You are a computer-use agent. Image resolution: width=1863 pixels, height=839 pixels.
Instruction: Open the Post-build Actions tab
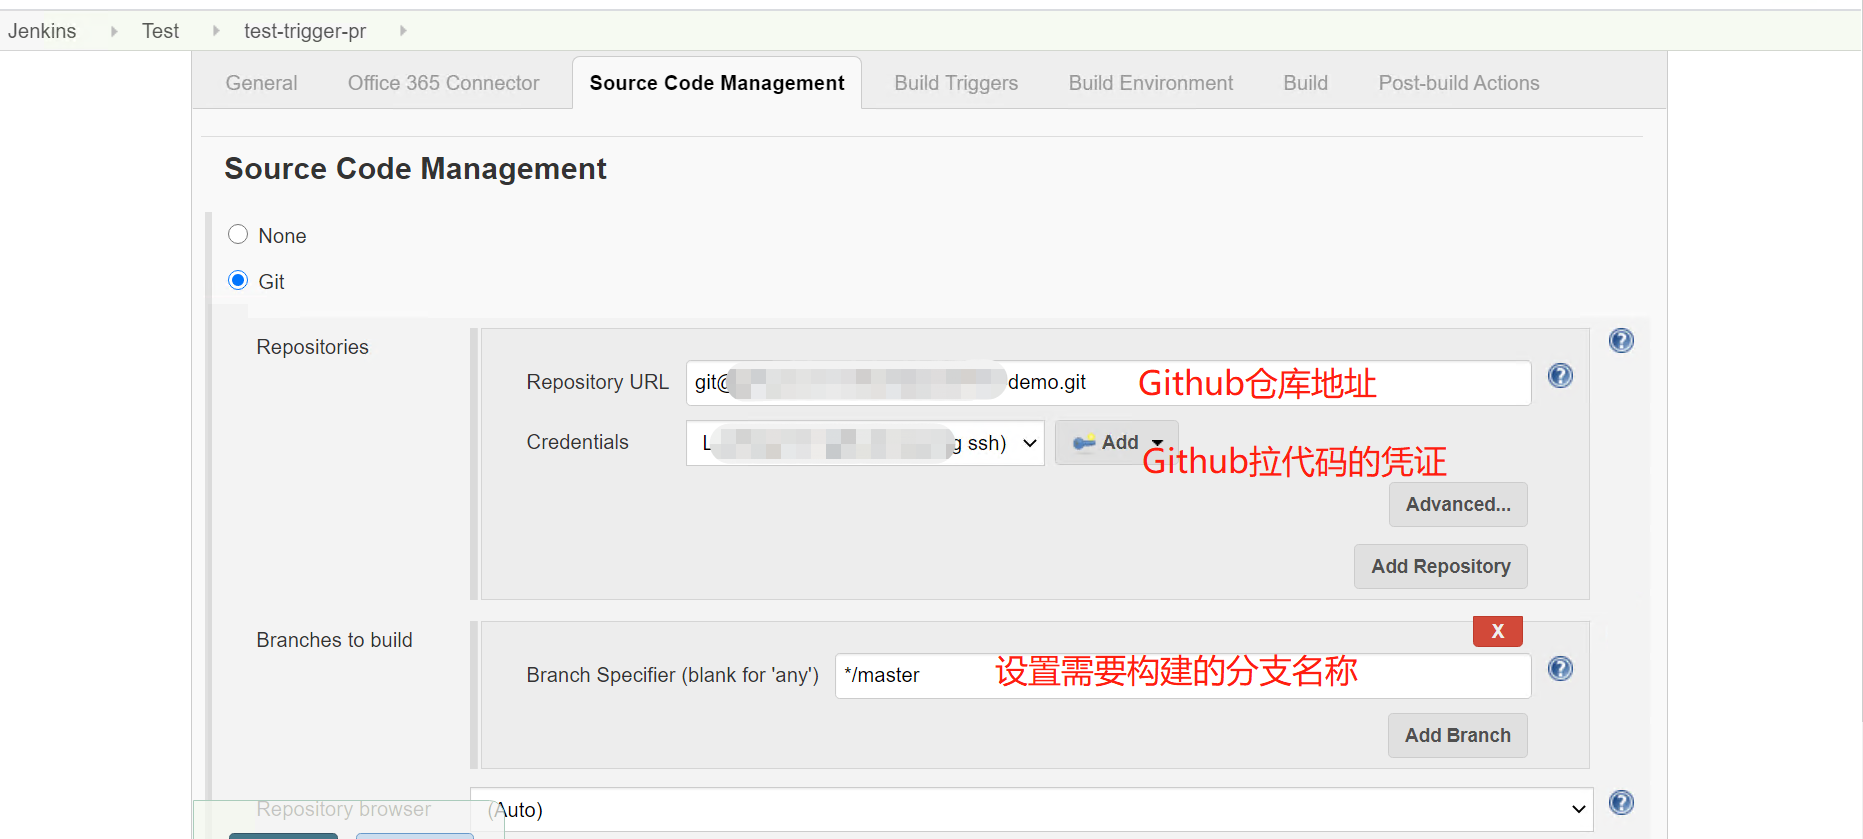(x=1459, y=83)
